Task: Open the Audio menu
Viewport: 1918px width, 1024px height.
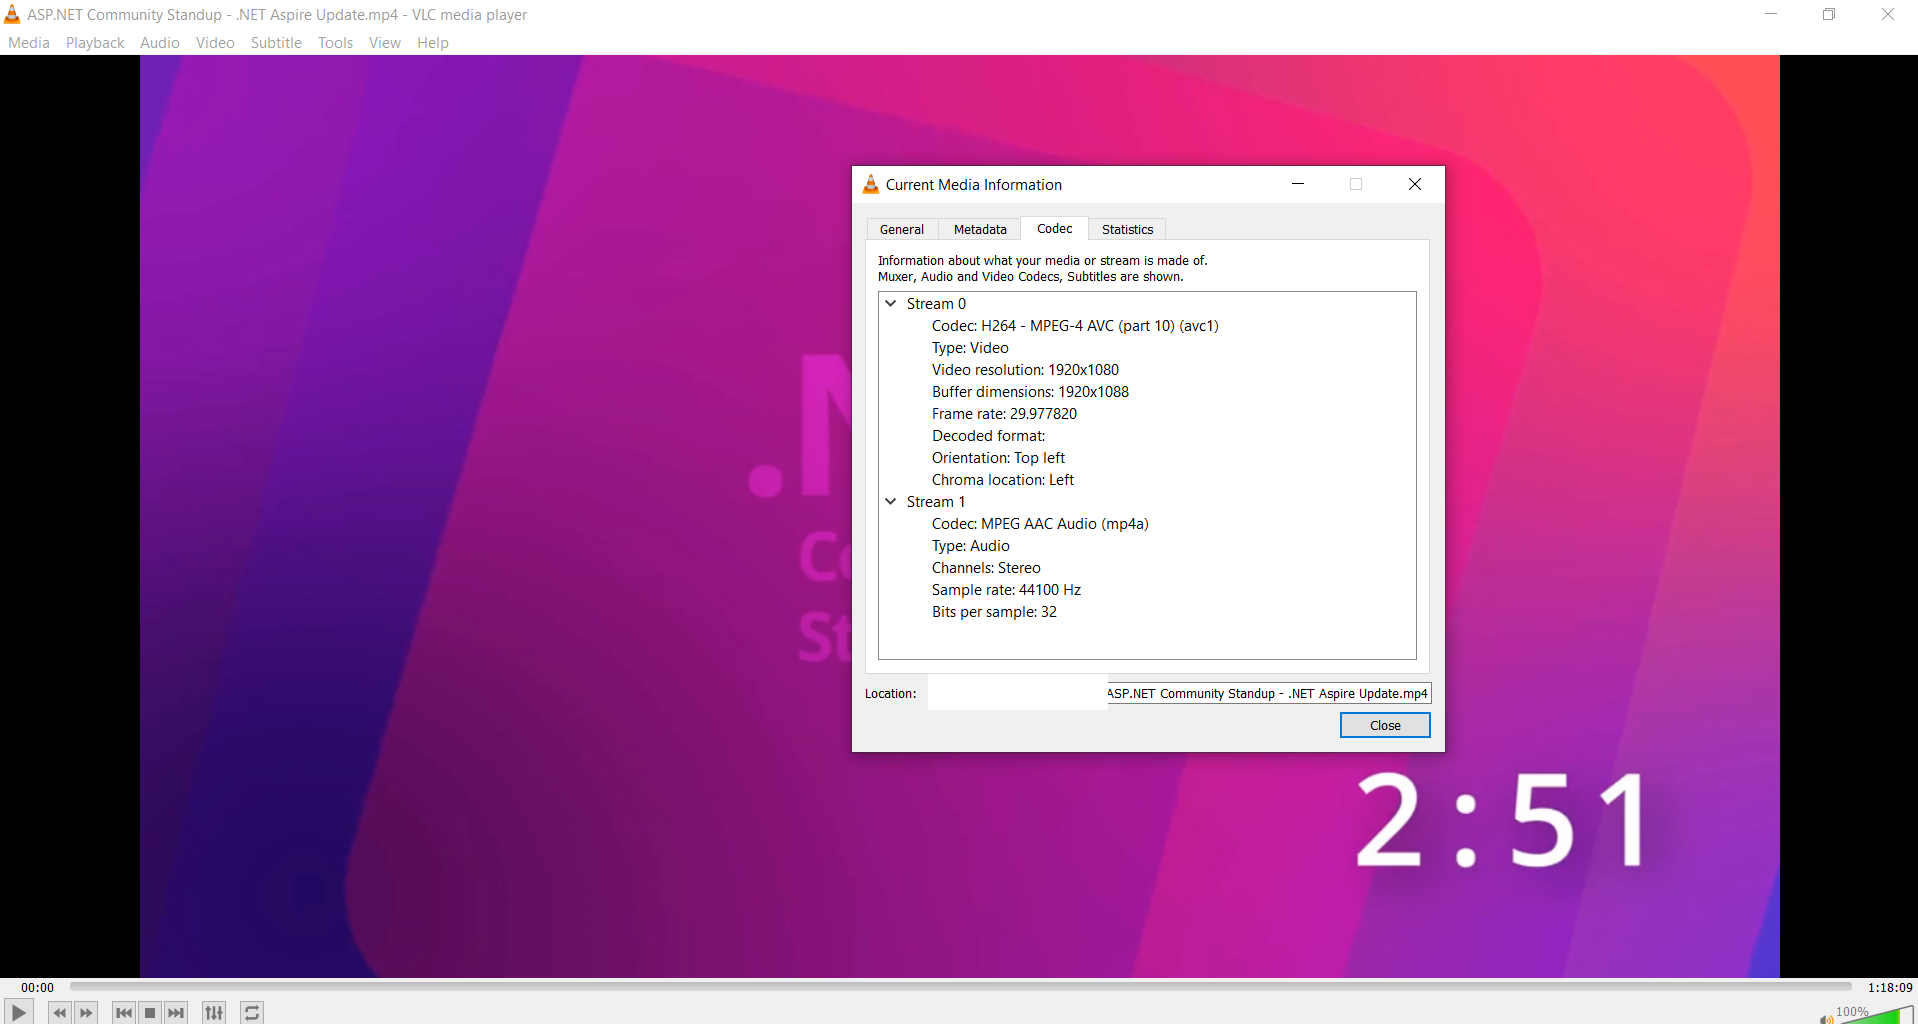Action: click(x=160, y=43)
